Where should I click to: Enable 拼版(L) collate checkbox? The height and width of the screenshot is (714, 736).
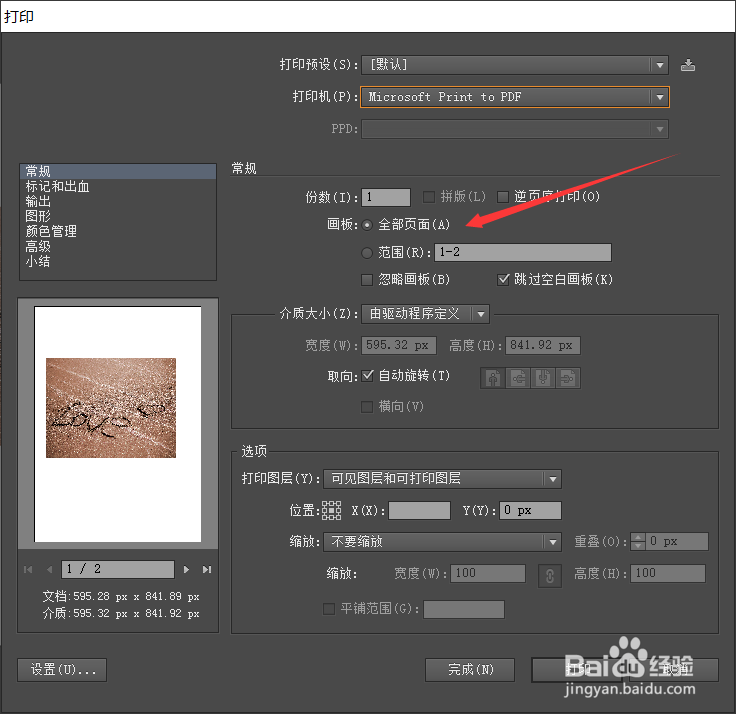[x=429, y=197]
